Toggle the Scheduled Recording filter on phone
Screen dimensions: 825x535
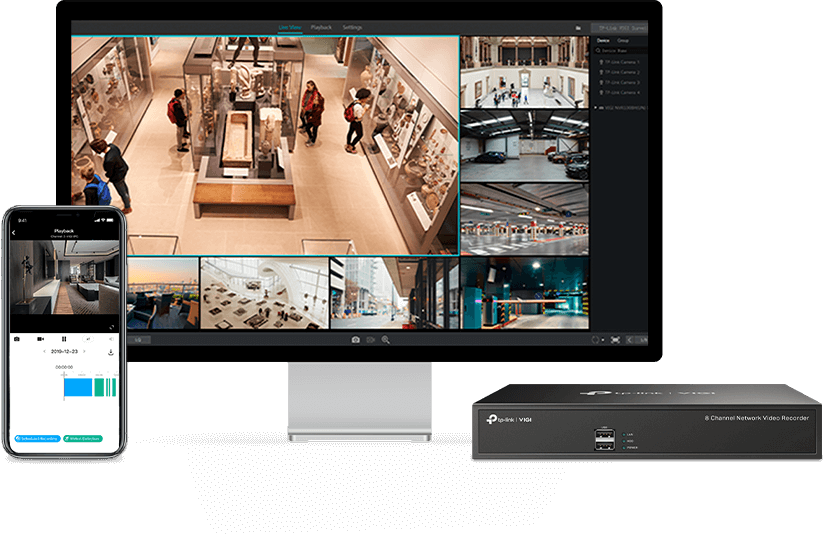click(37, 438)
